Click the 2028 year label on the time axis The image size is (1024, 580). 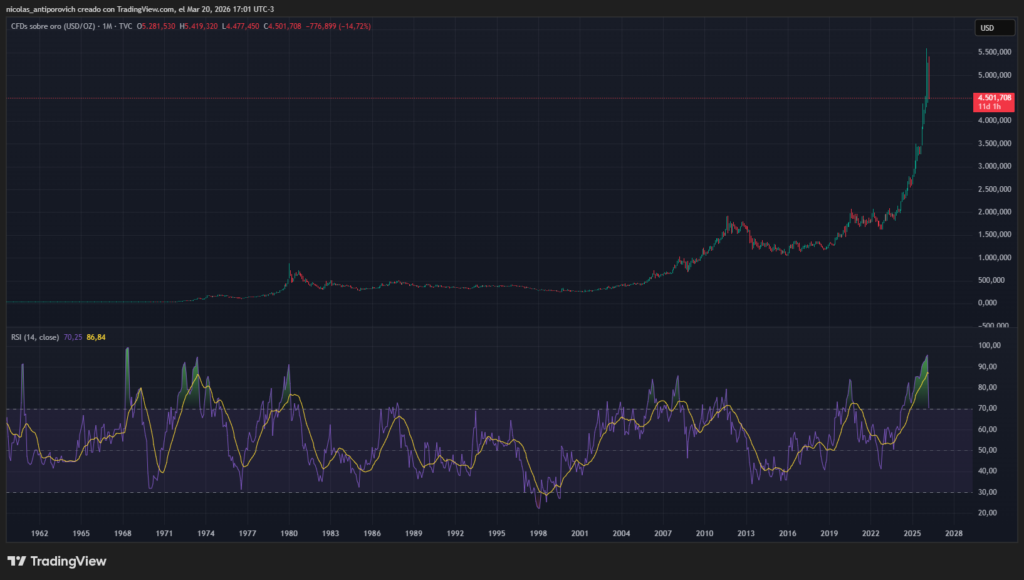(x=952, y=534)
